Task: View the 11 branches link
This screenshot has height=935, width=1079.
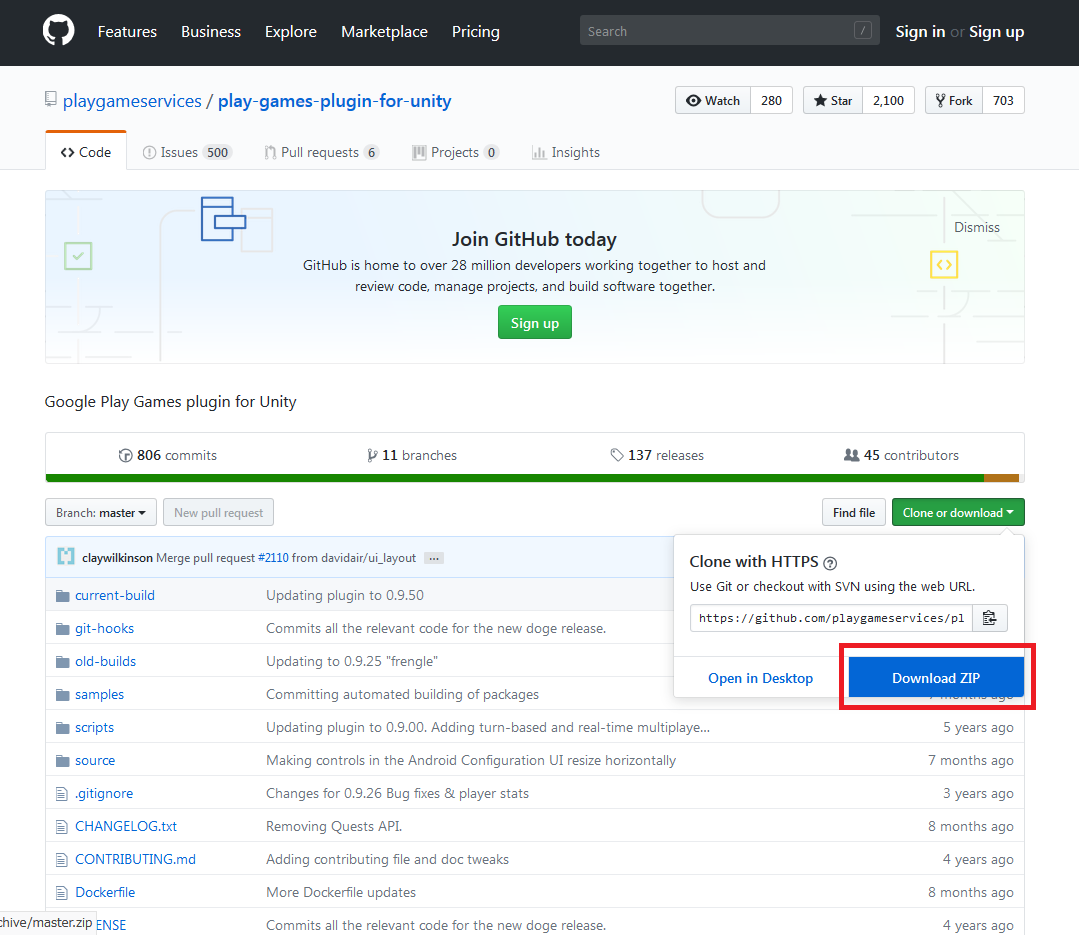Action: (x=412, y=455)
